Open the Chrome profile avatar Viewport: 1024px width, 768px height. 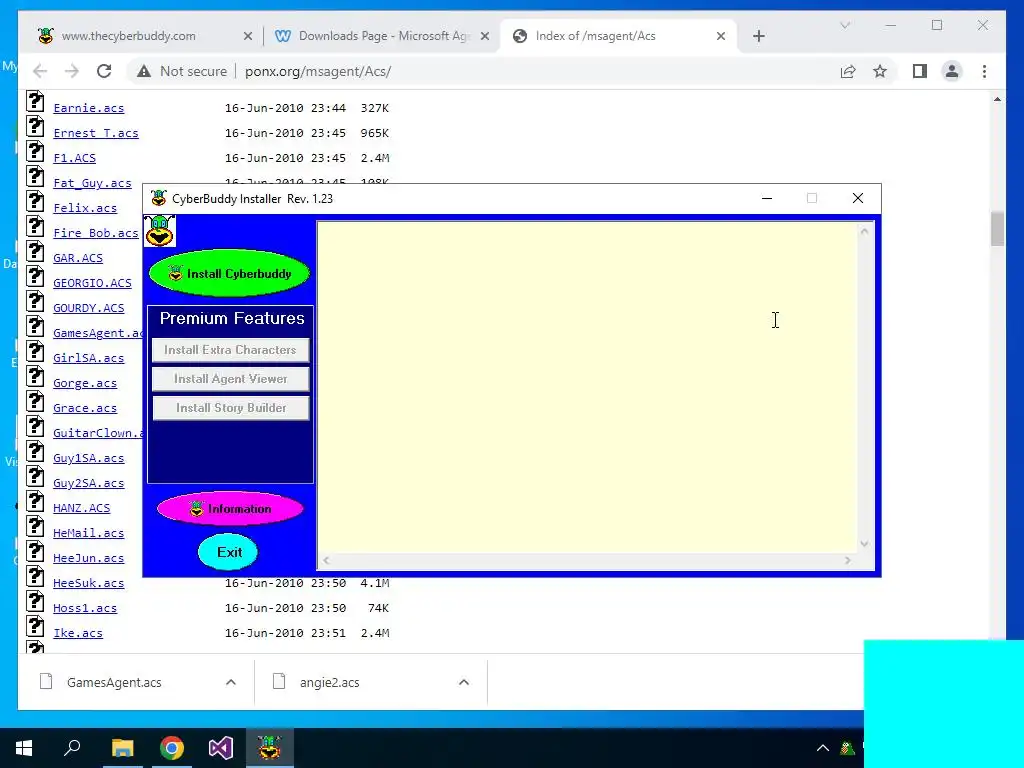click(952, 71)
